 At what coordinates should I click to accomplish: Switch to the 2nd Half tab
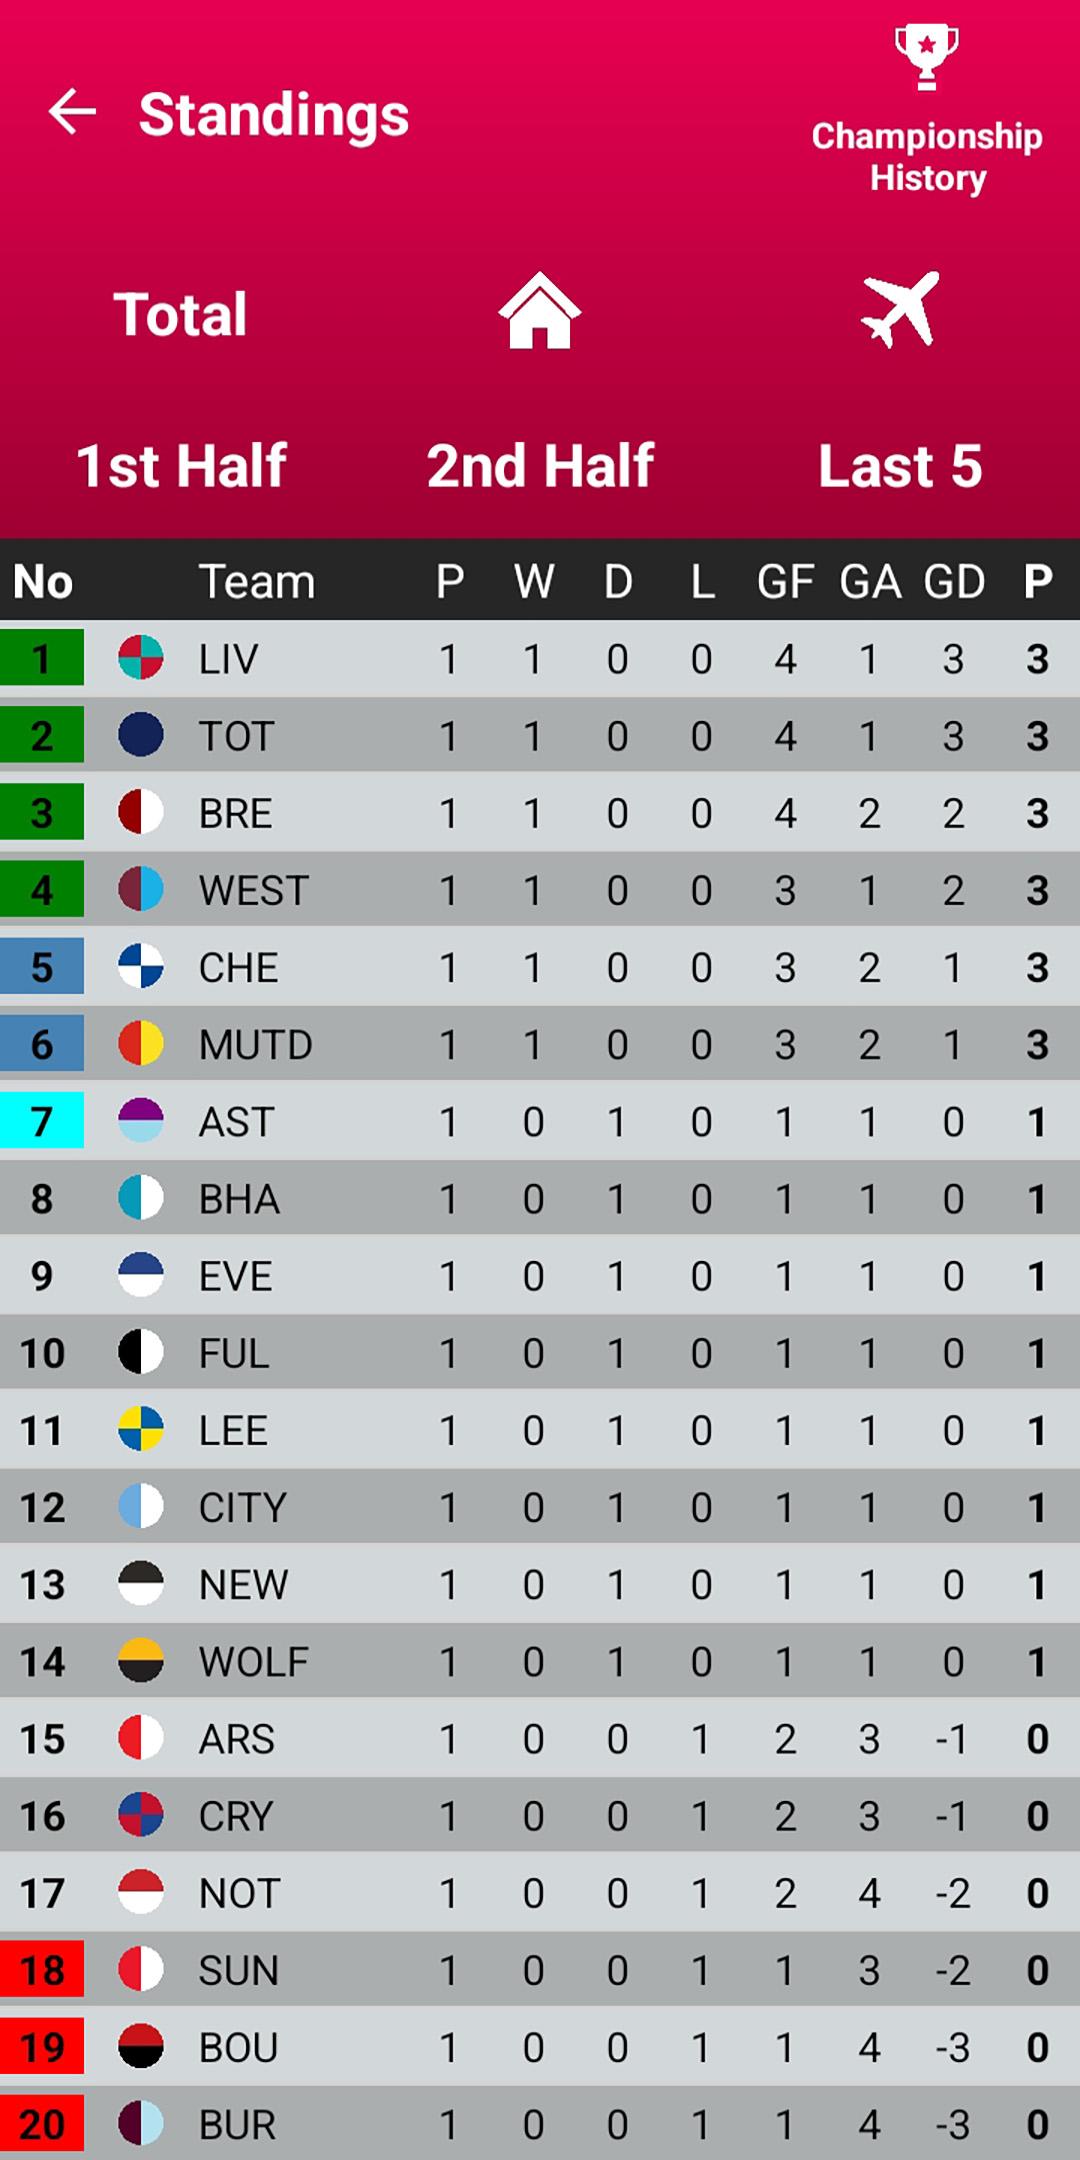(x=540, y=466)
